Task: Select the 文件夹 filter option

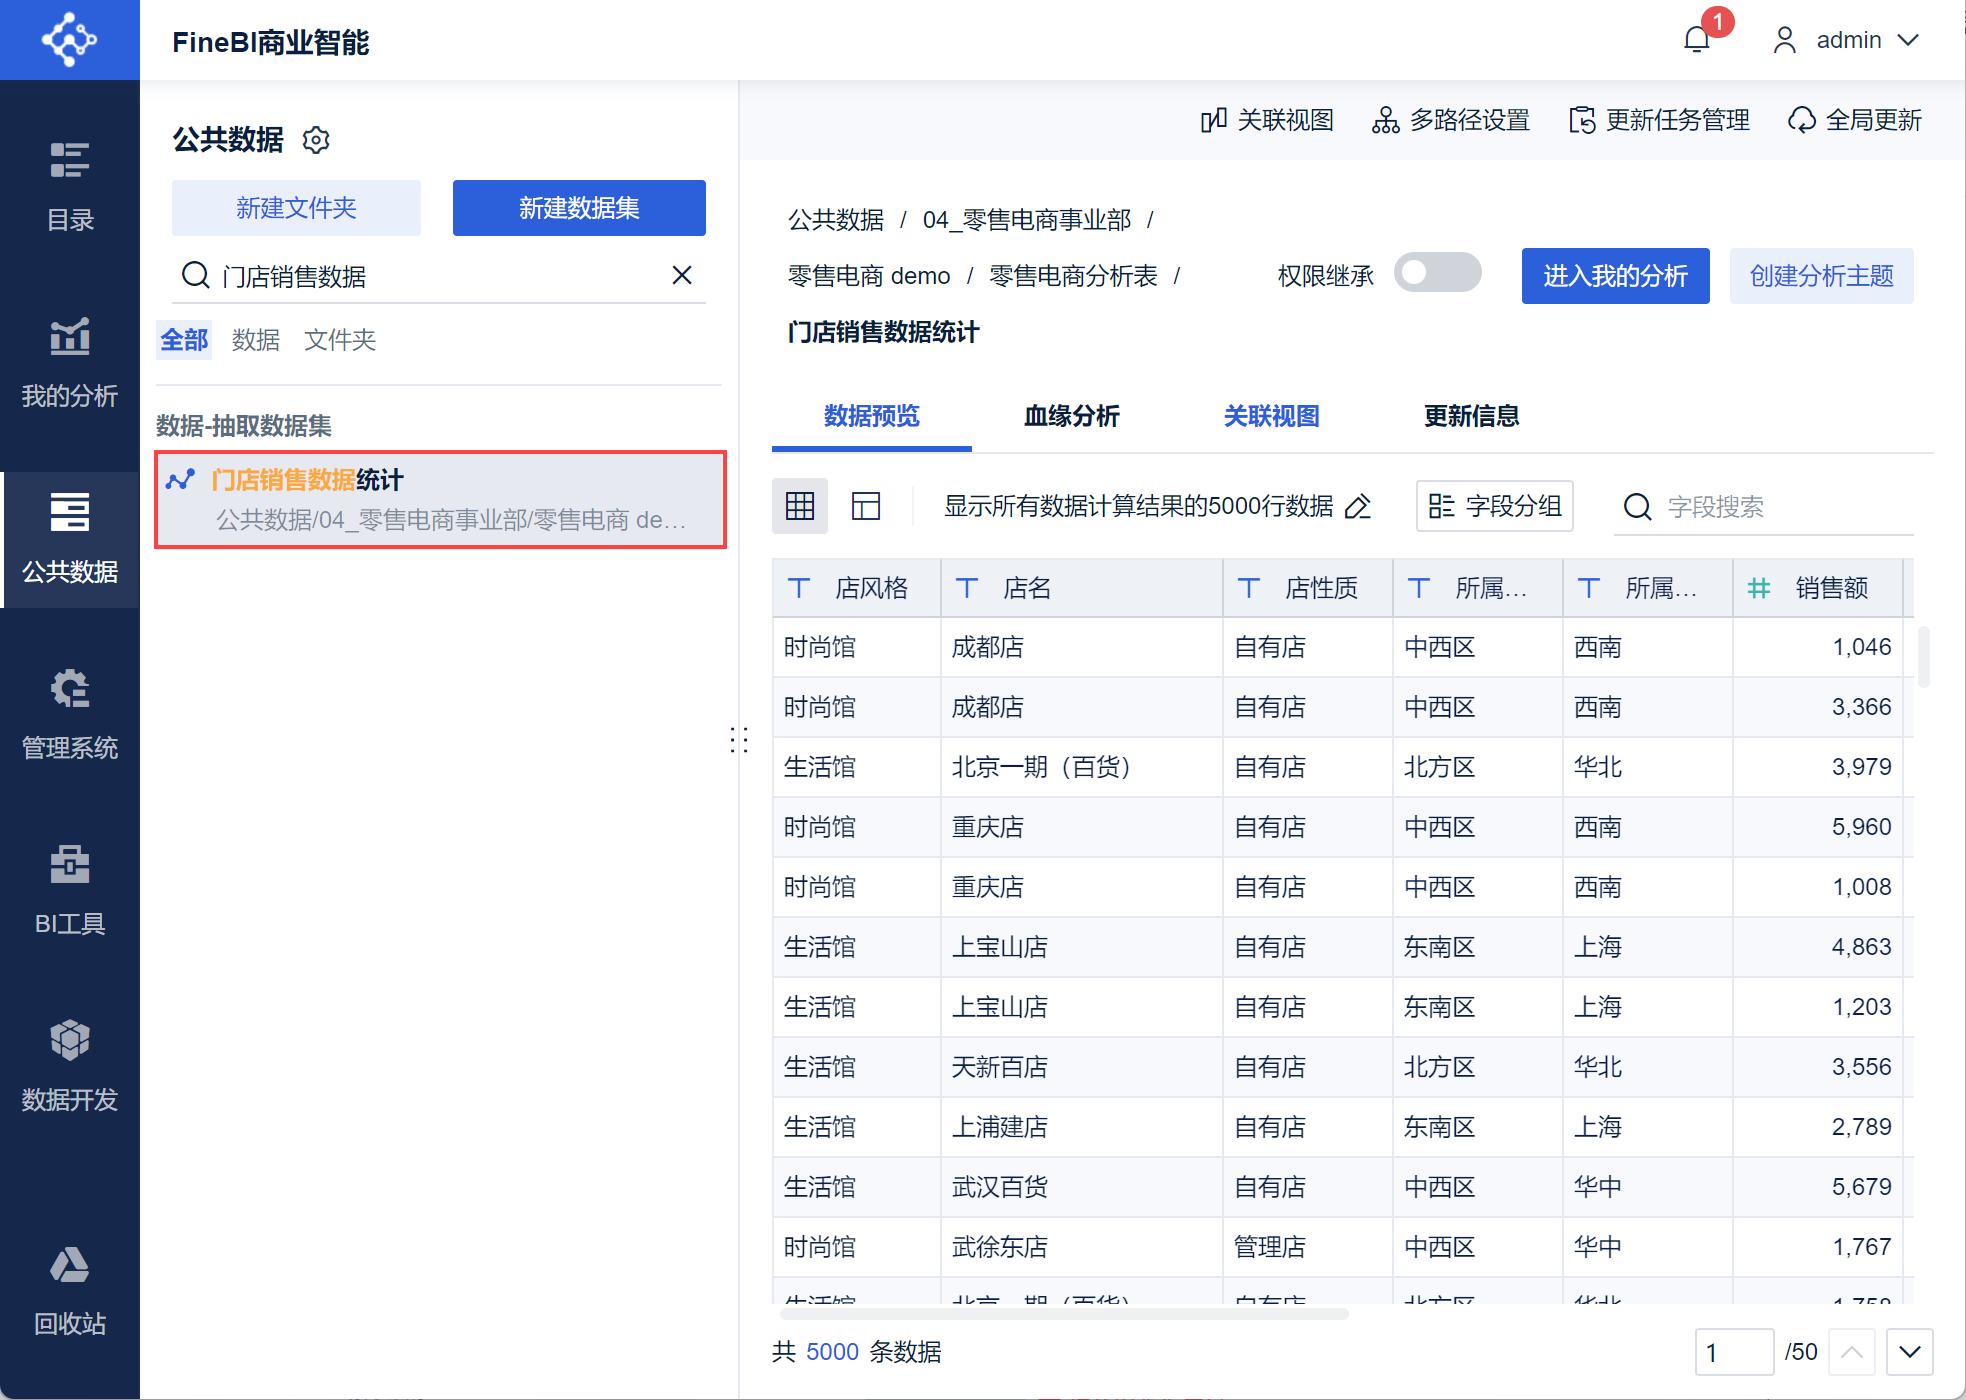Action: coord(340,340)
